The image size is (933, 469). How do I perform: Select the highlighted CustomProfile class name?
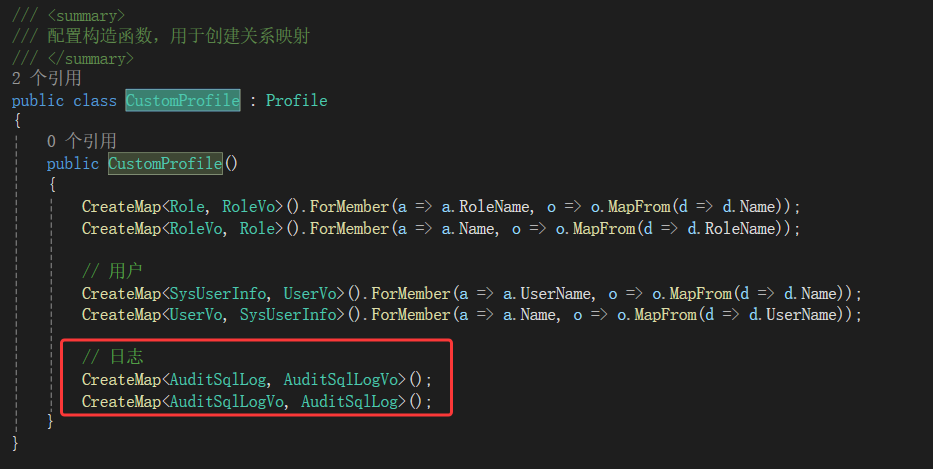[183, 100]
